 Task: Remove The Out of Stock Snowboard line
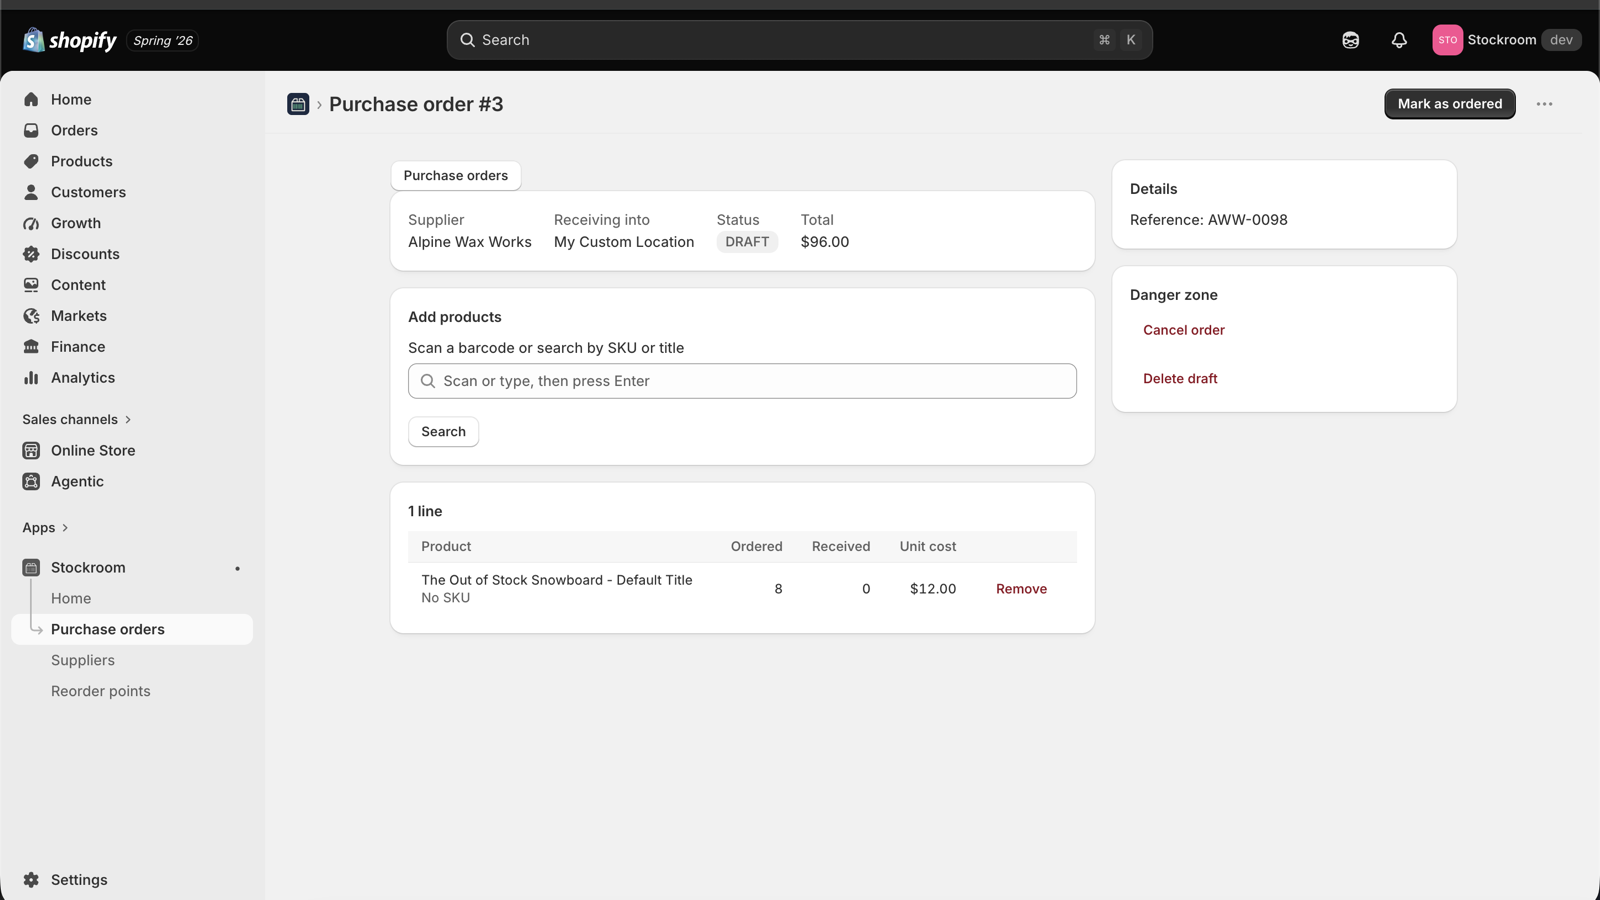[1021, 589]
